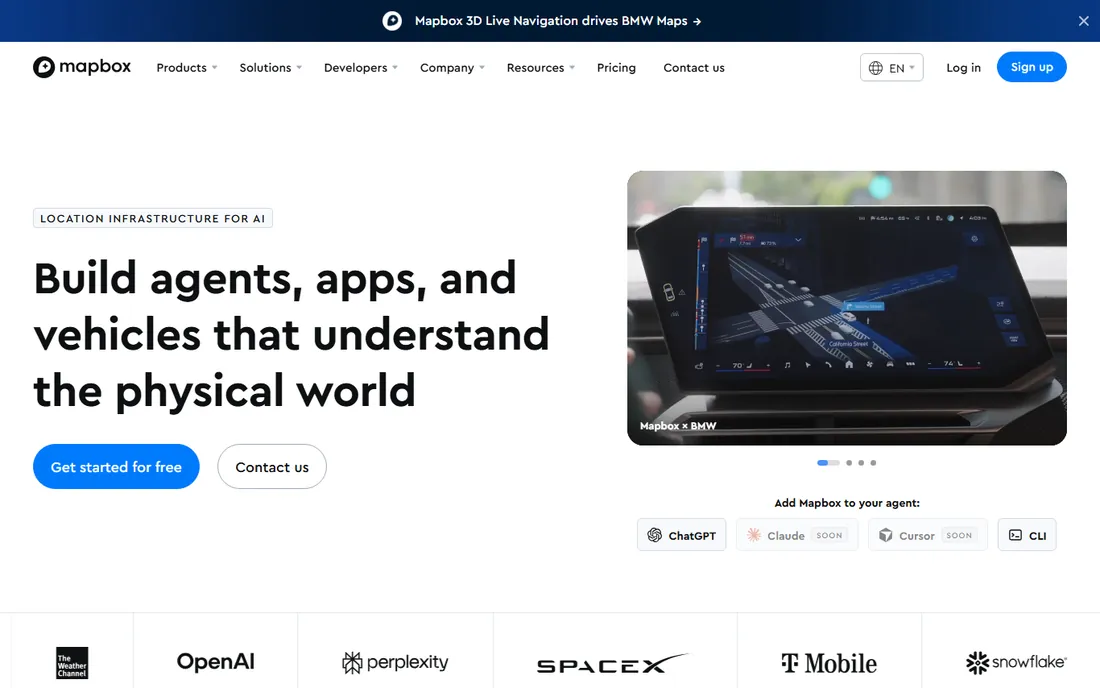This screenshot has height=688, width=1100.
Task: Click the perplexity logo
Action: (395, 662)
